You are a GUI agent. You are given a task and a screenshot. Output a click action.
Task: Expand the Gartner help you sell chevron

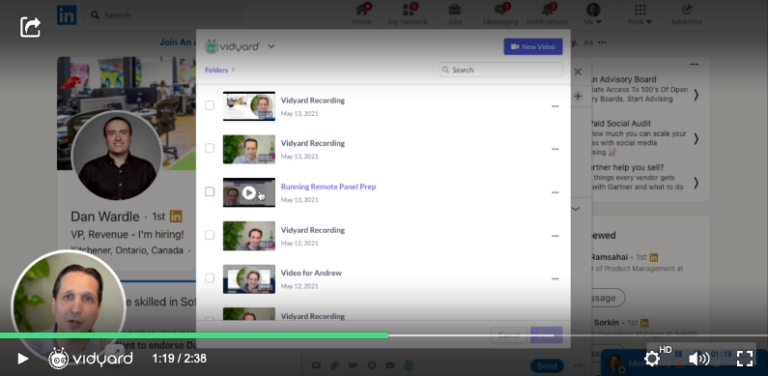pyautogui.click(x=696, y=183)
